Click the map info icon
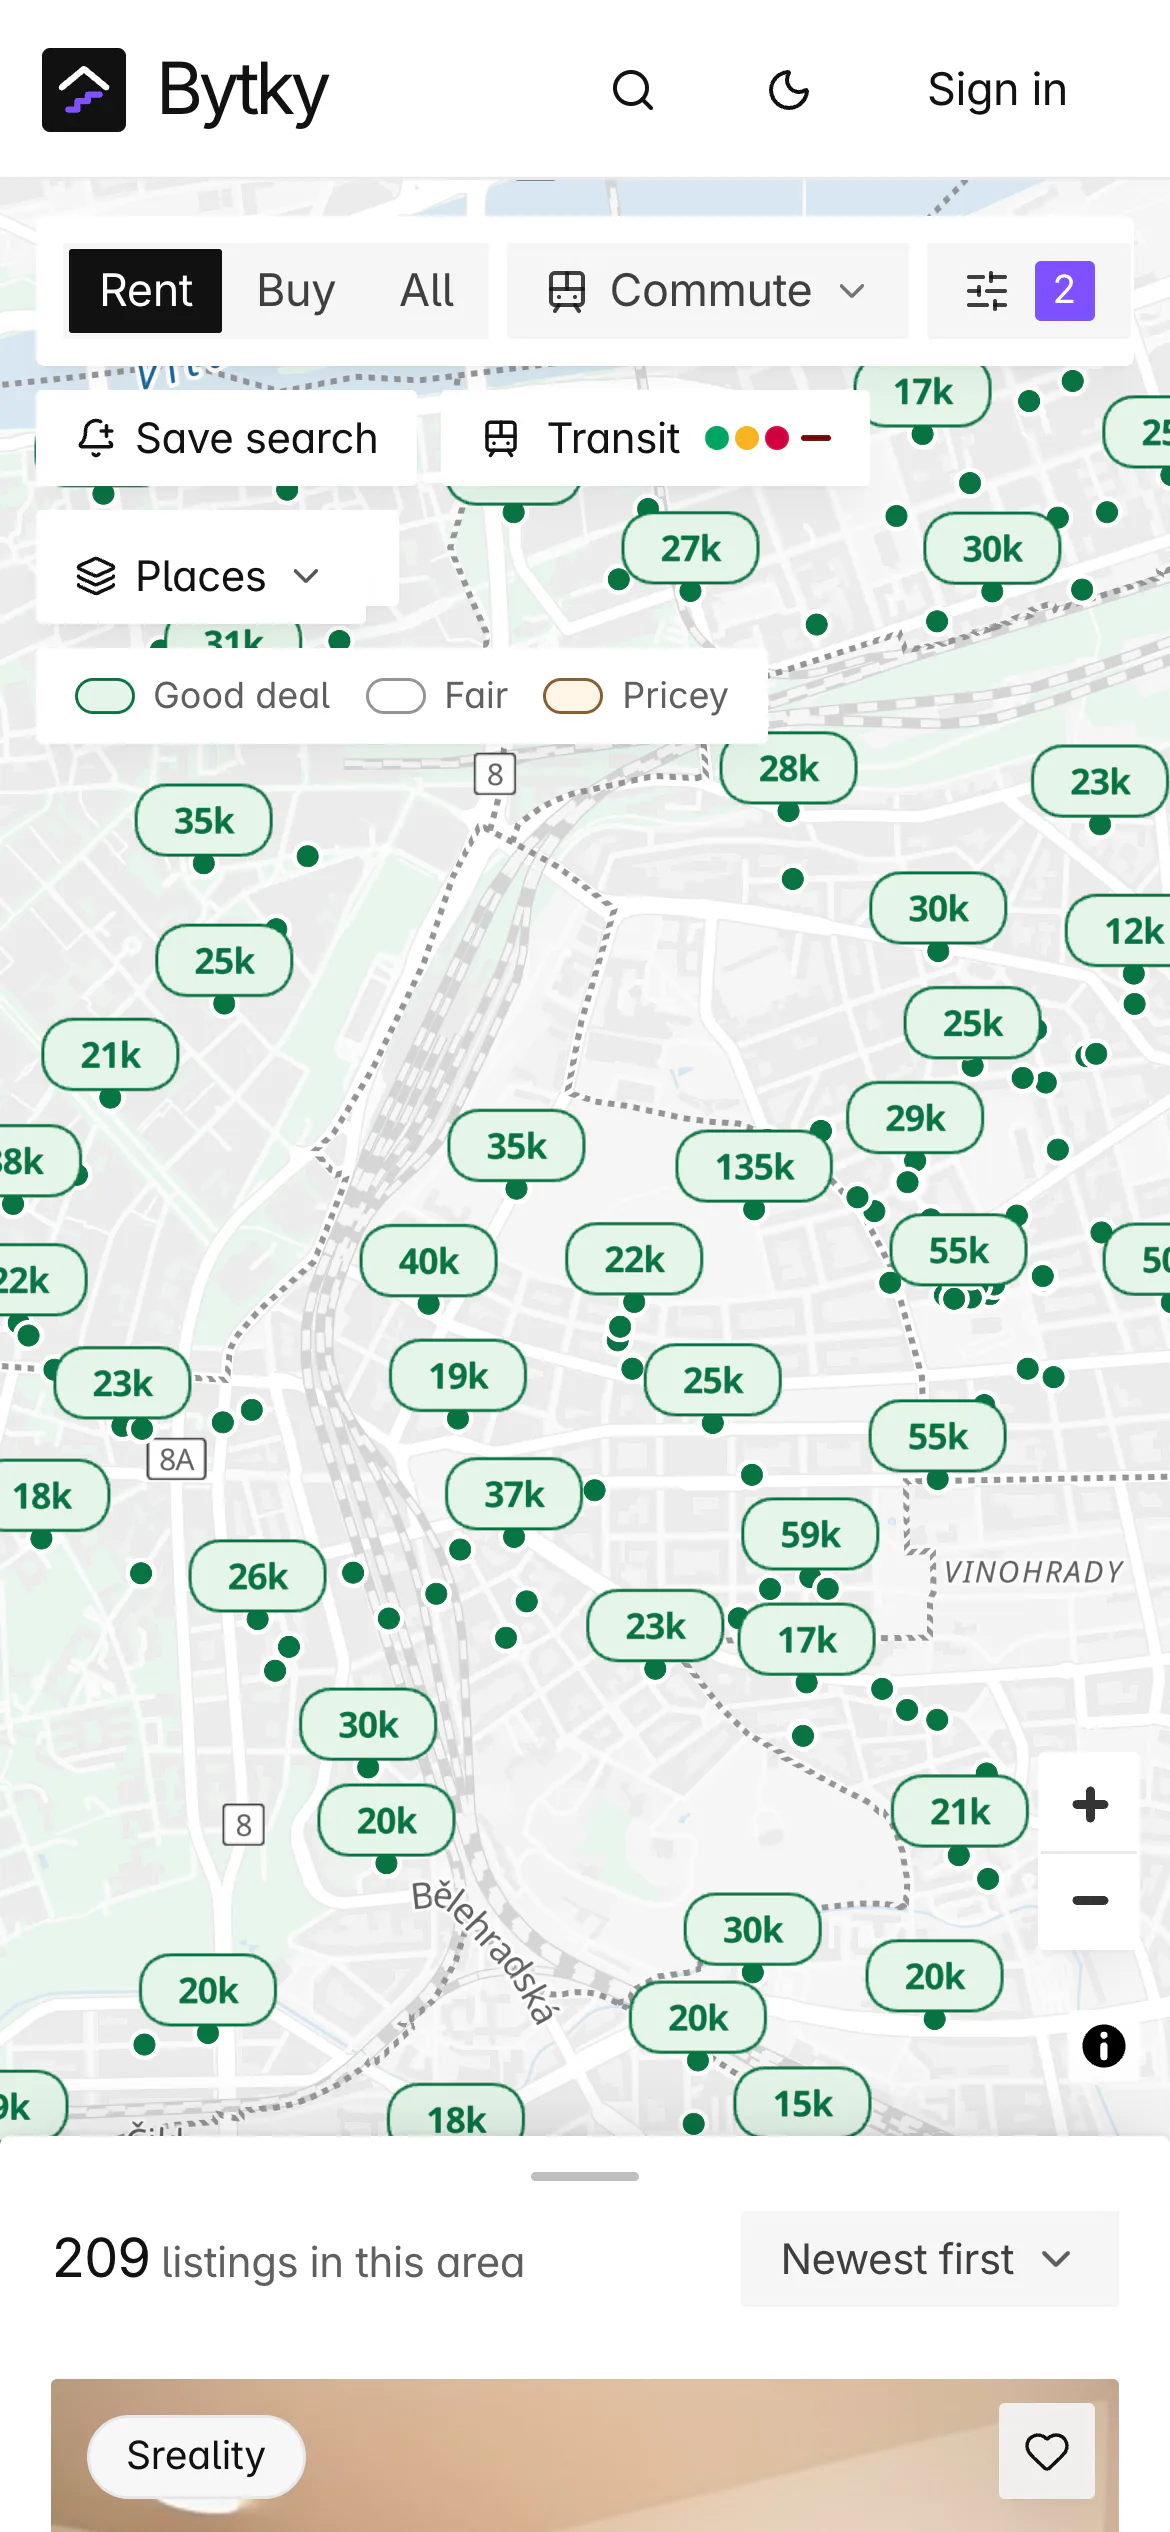Screen dimensions: 1170x2532 [x=1104, y=2046]
